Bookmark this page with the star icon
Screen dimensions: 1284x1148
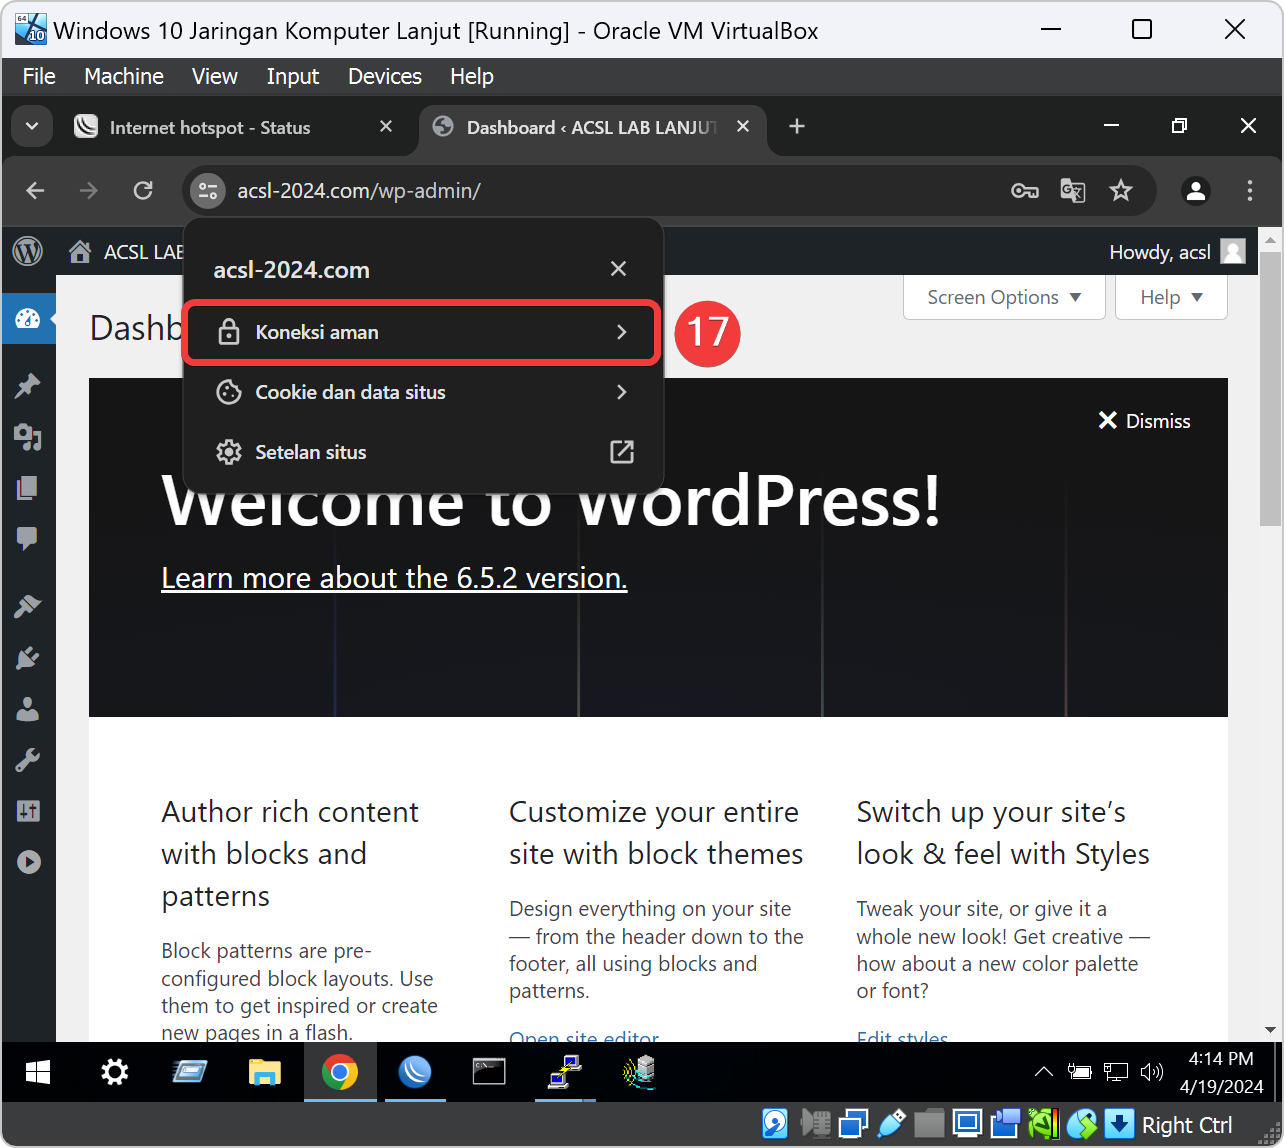(x=1121, y=191)
